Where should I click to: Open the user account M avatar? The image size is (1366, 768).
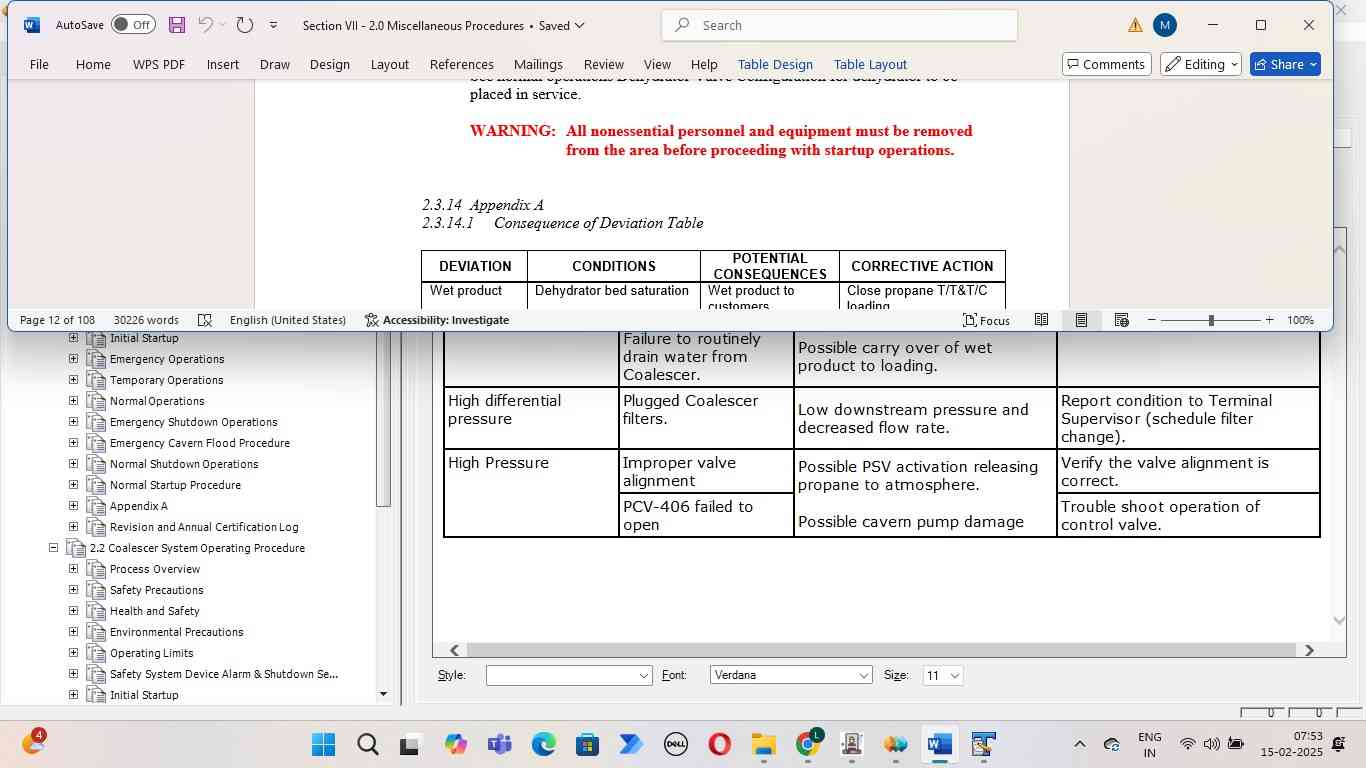click(1165, 25)
